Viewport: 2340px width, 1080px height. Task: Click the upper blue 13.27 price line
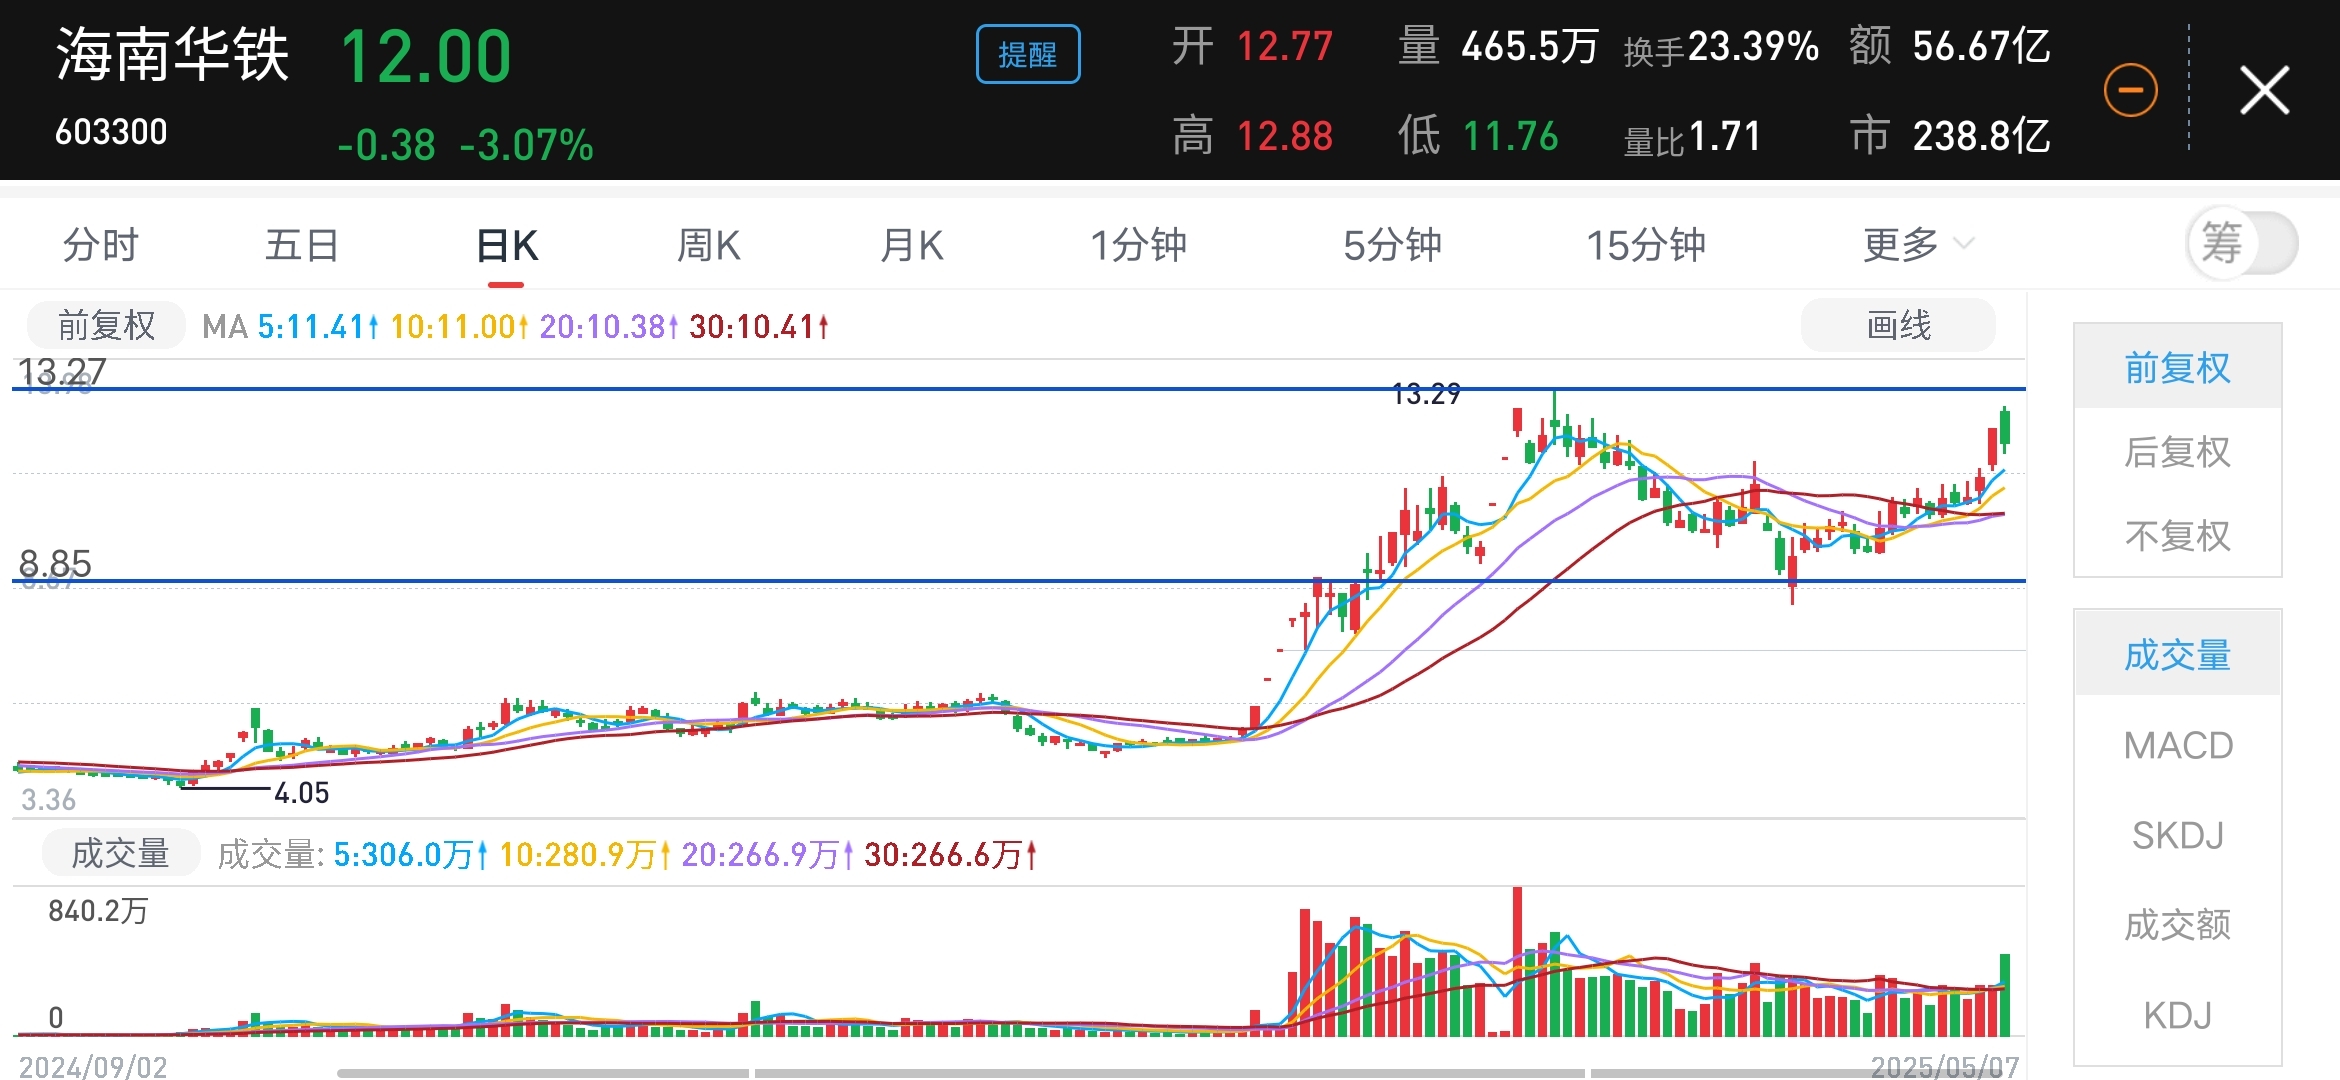coord(1018,388)
